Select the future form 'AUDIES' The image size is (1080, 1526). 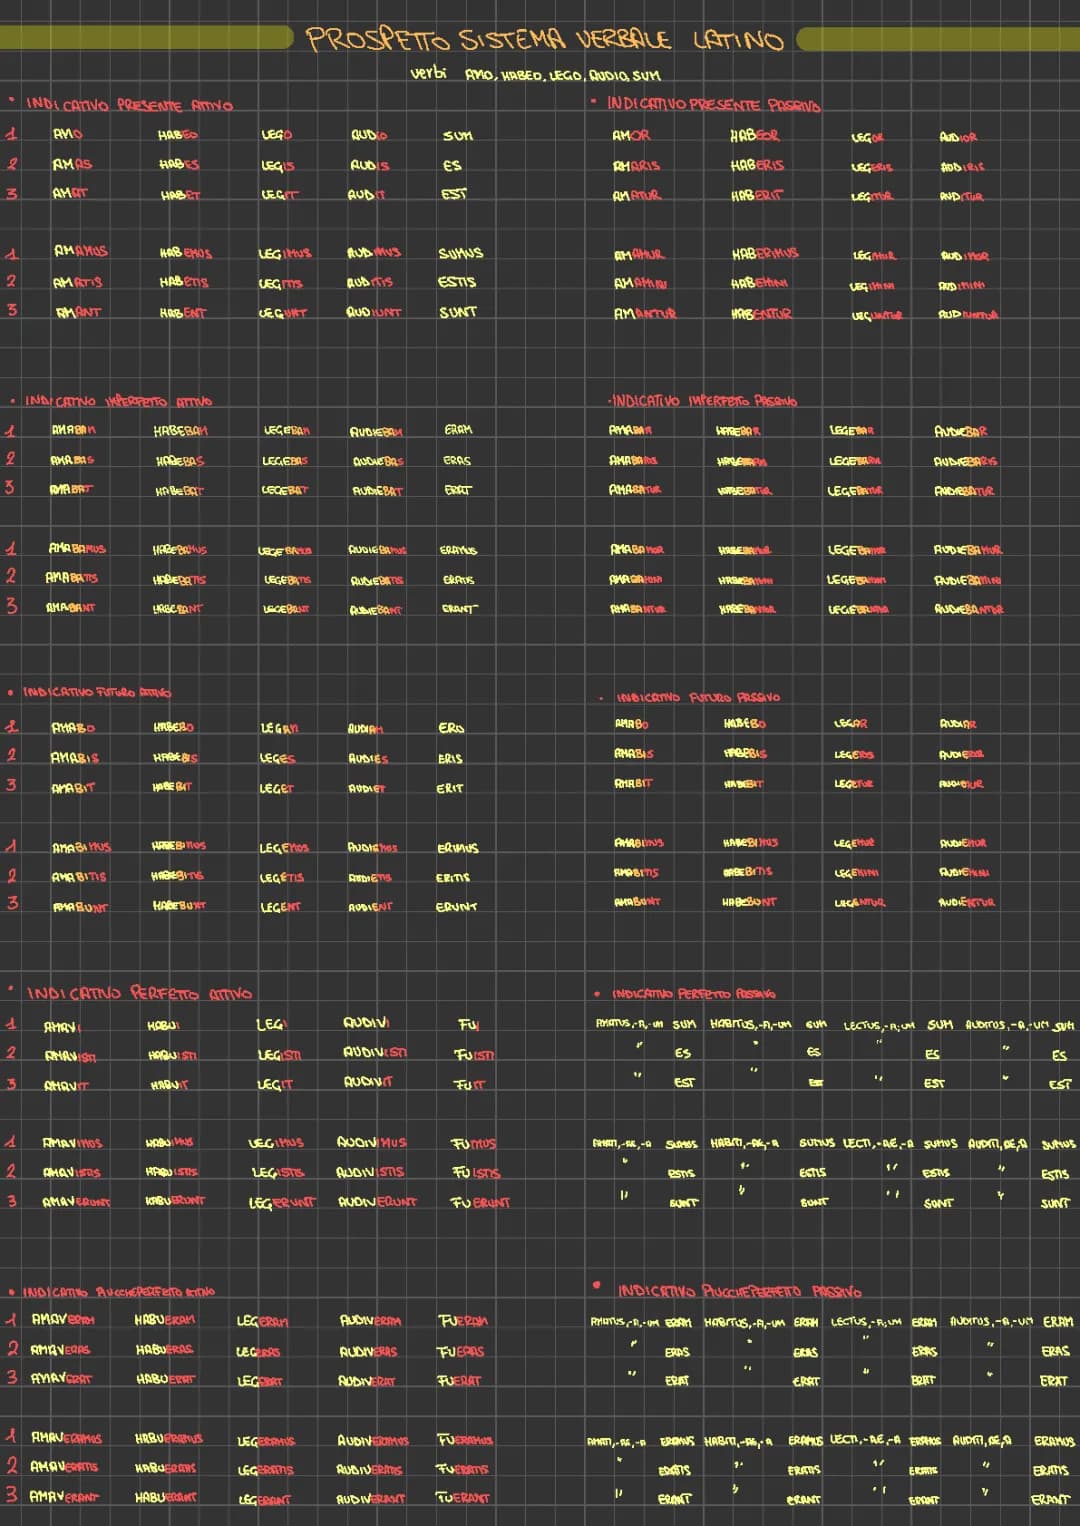(x=368, y=759)
